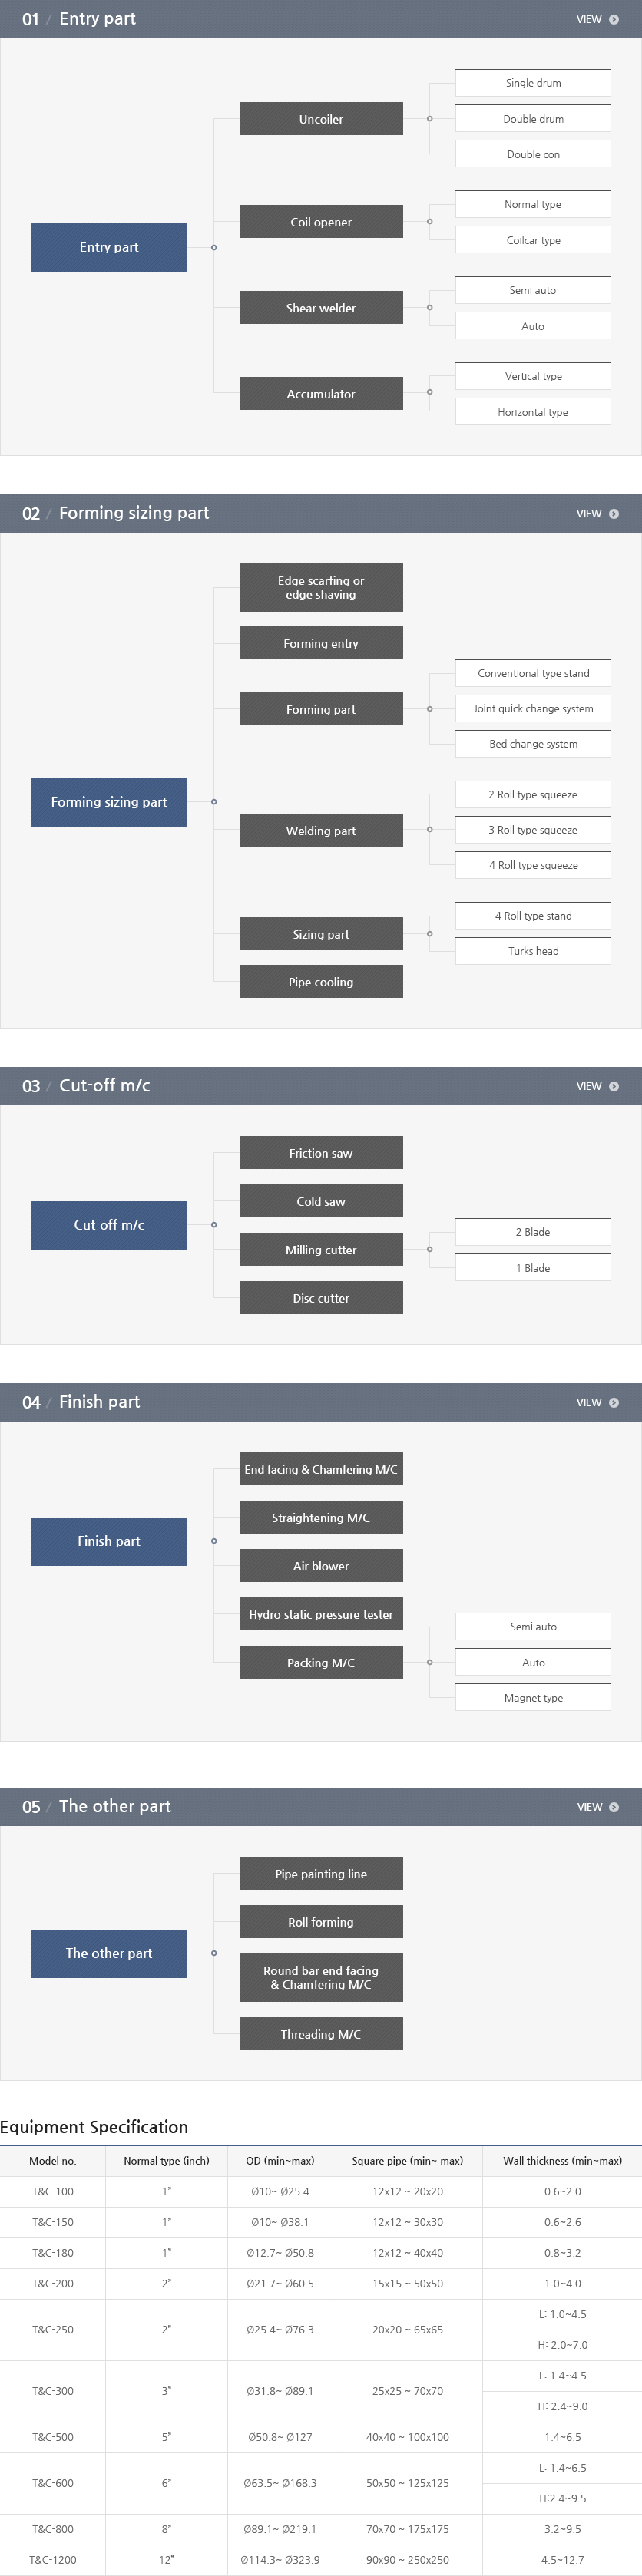Choose the Double drum option
The image size is (642, 2576).
[x=533, y=118]
